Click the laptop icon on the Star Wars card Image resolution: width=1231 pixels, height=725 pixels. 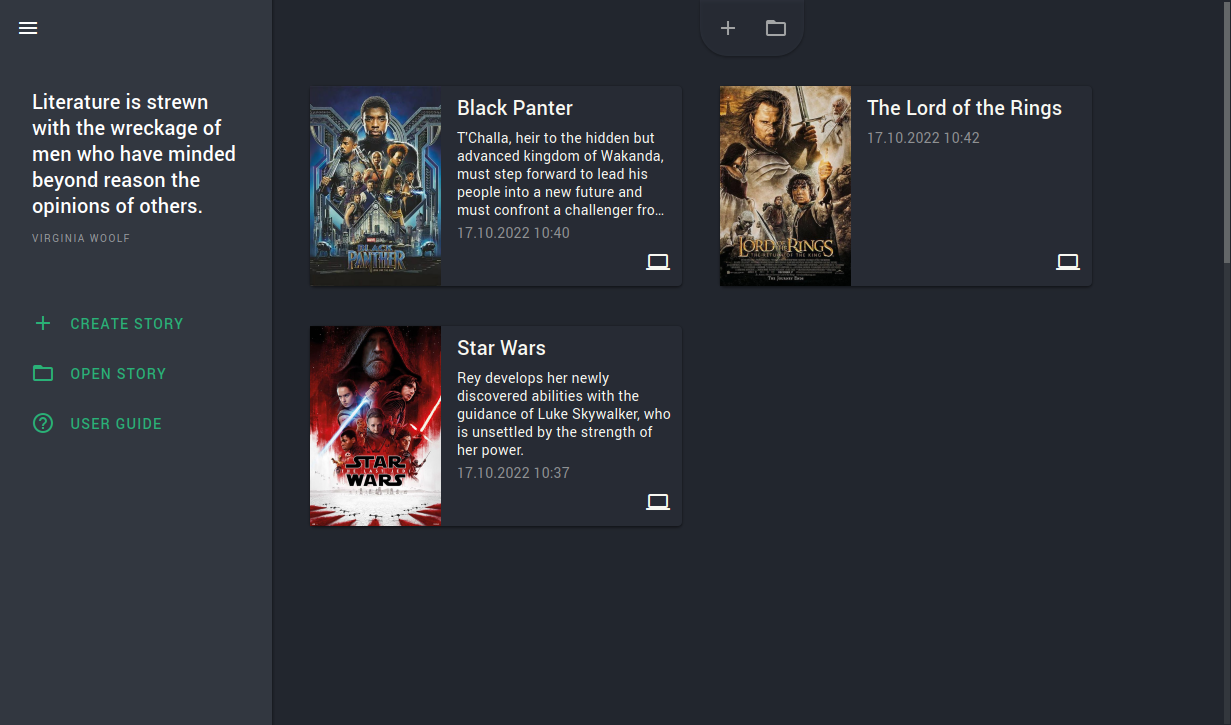click(658, 502)
